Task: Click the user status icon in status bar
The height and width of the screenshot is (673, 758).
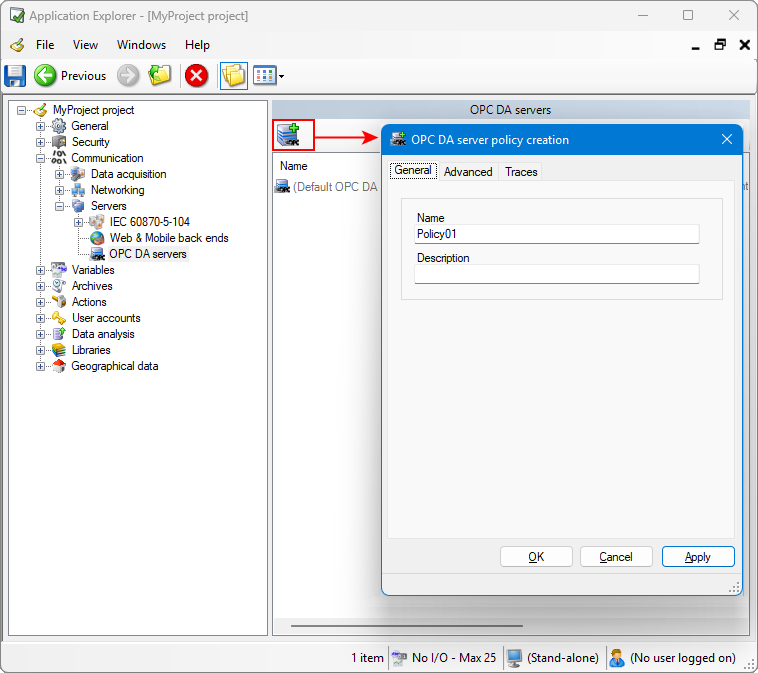Action: [617, 658]
